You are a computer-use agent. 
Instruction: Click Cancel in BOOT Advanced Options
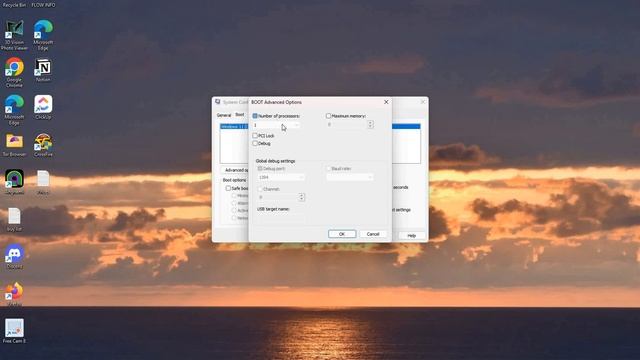pyautogui.click(x=373, y=234)
